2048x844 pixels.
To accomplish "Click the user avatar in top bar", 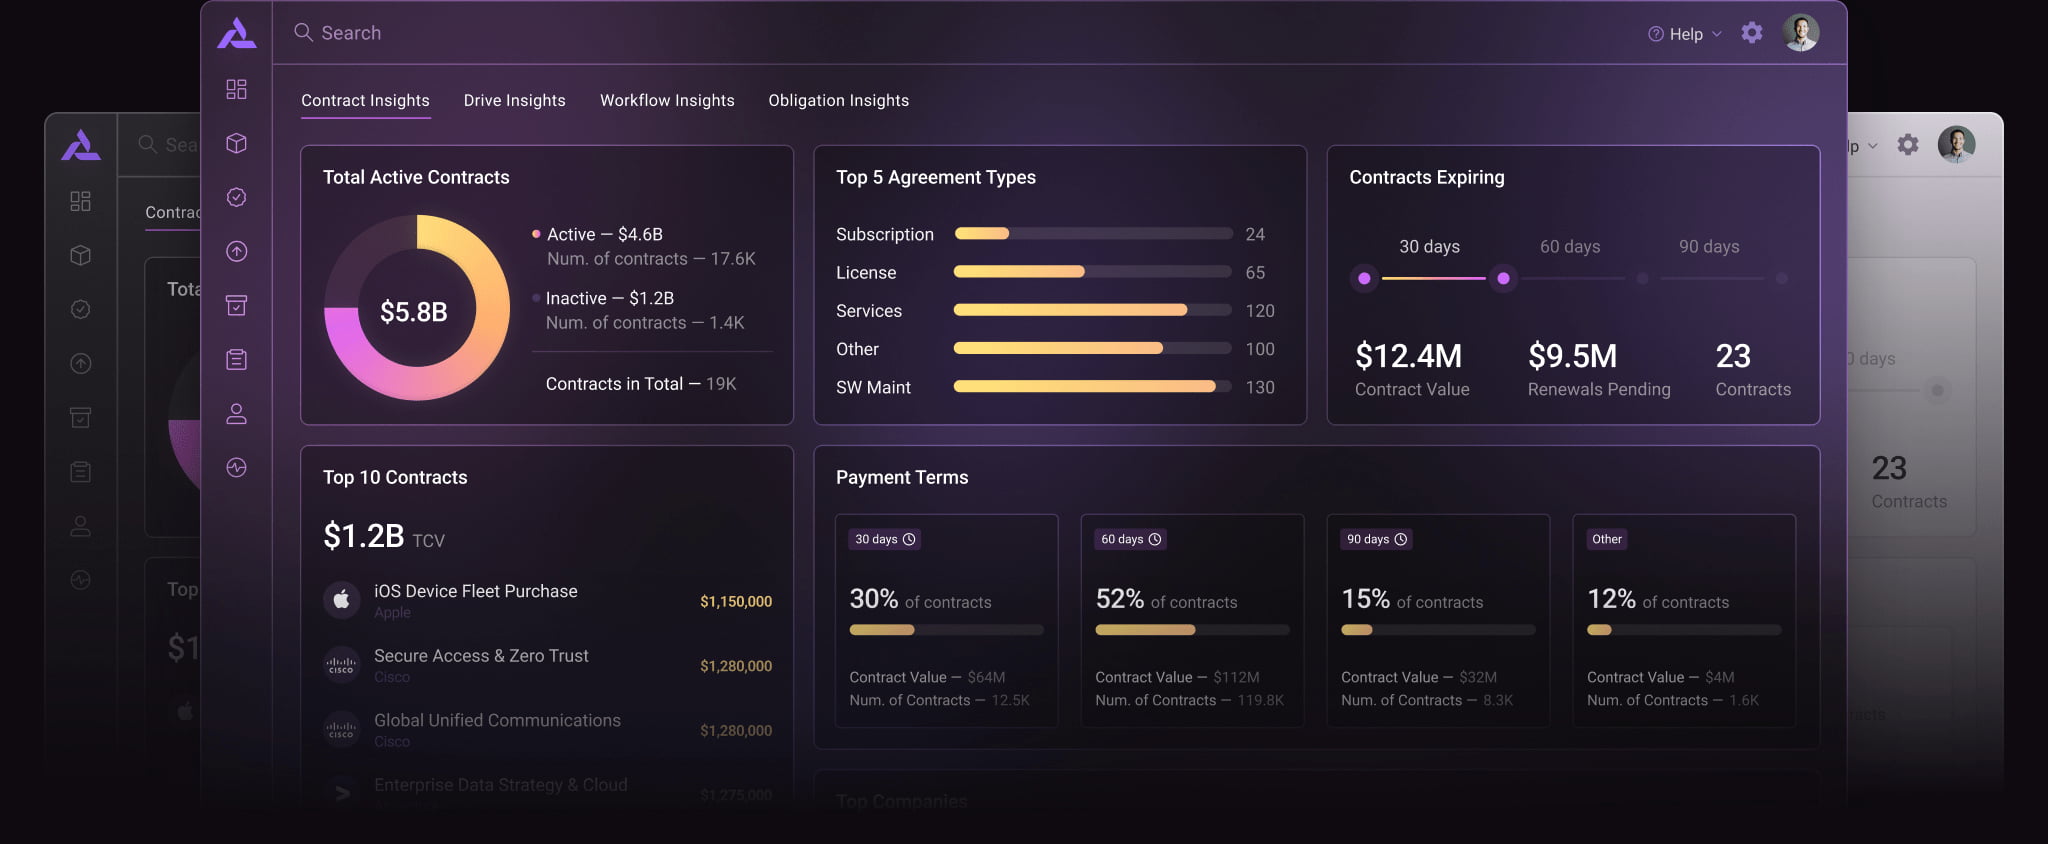I will click(1800, 33).
